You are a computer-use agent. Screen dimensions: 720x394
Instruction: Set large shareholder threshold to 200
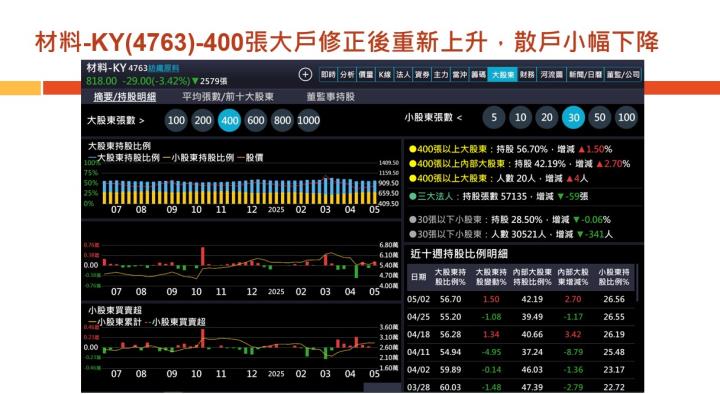(x=203, y=120)
